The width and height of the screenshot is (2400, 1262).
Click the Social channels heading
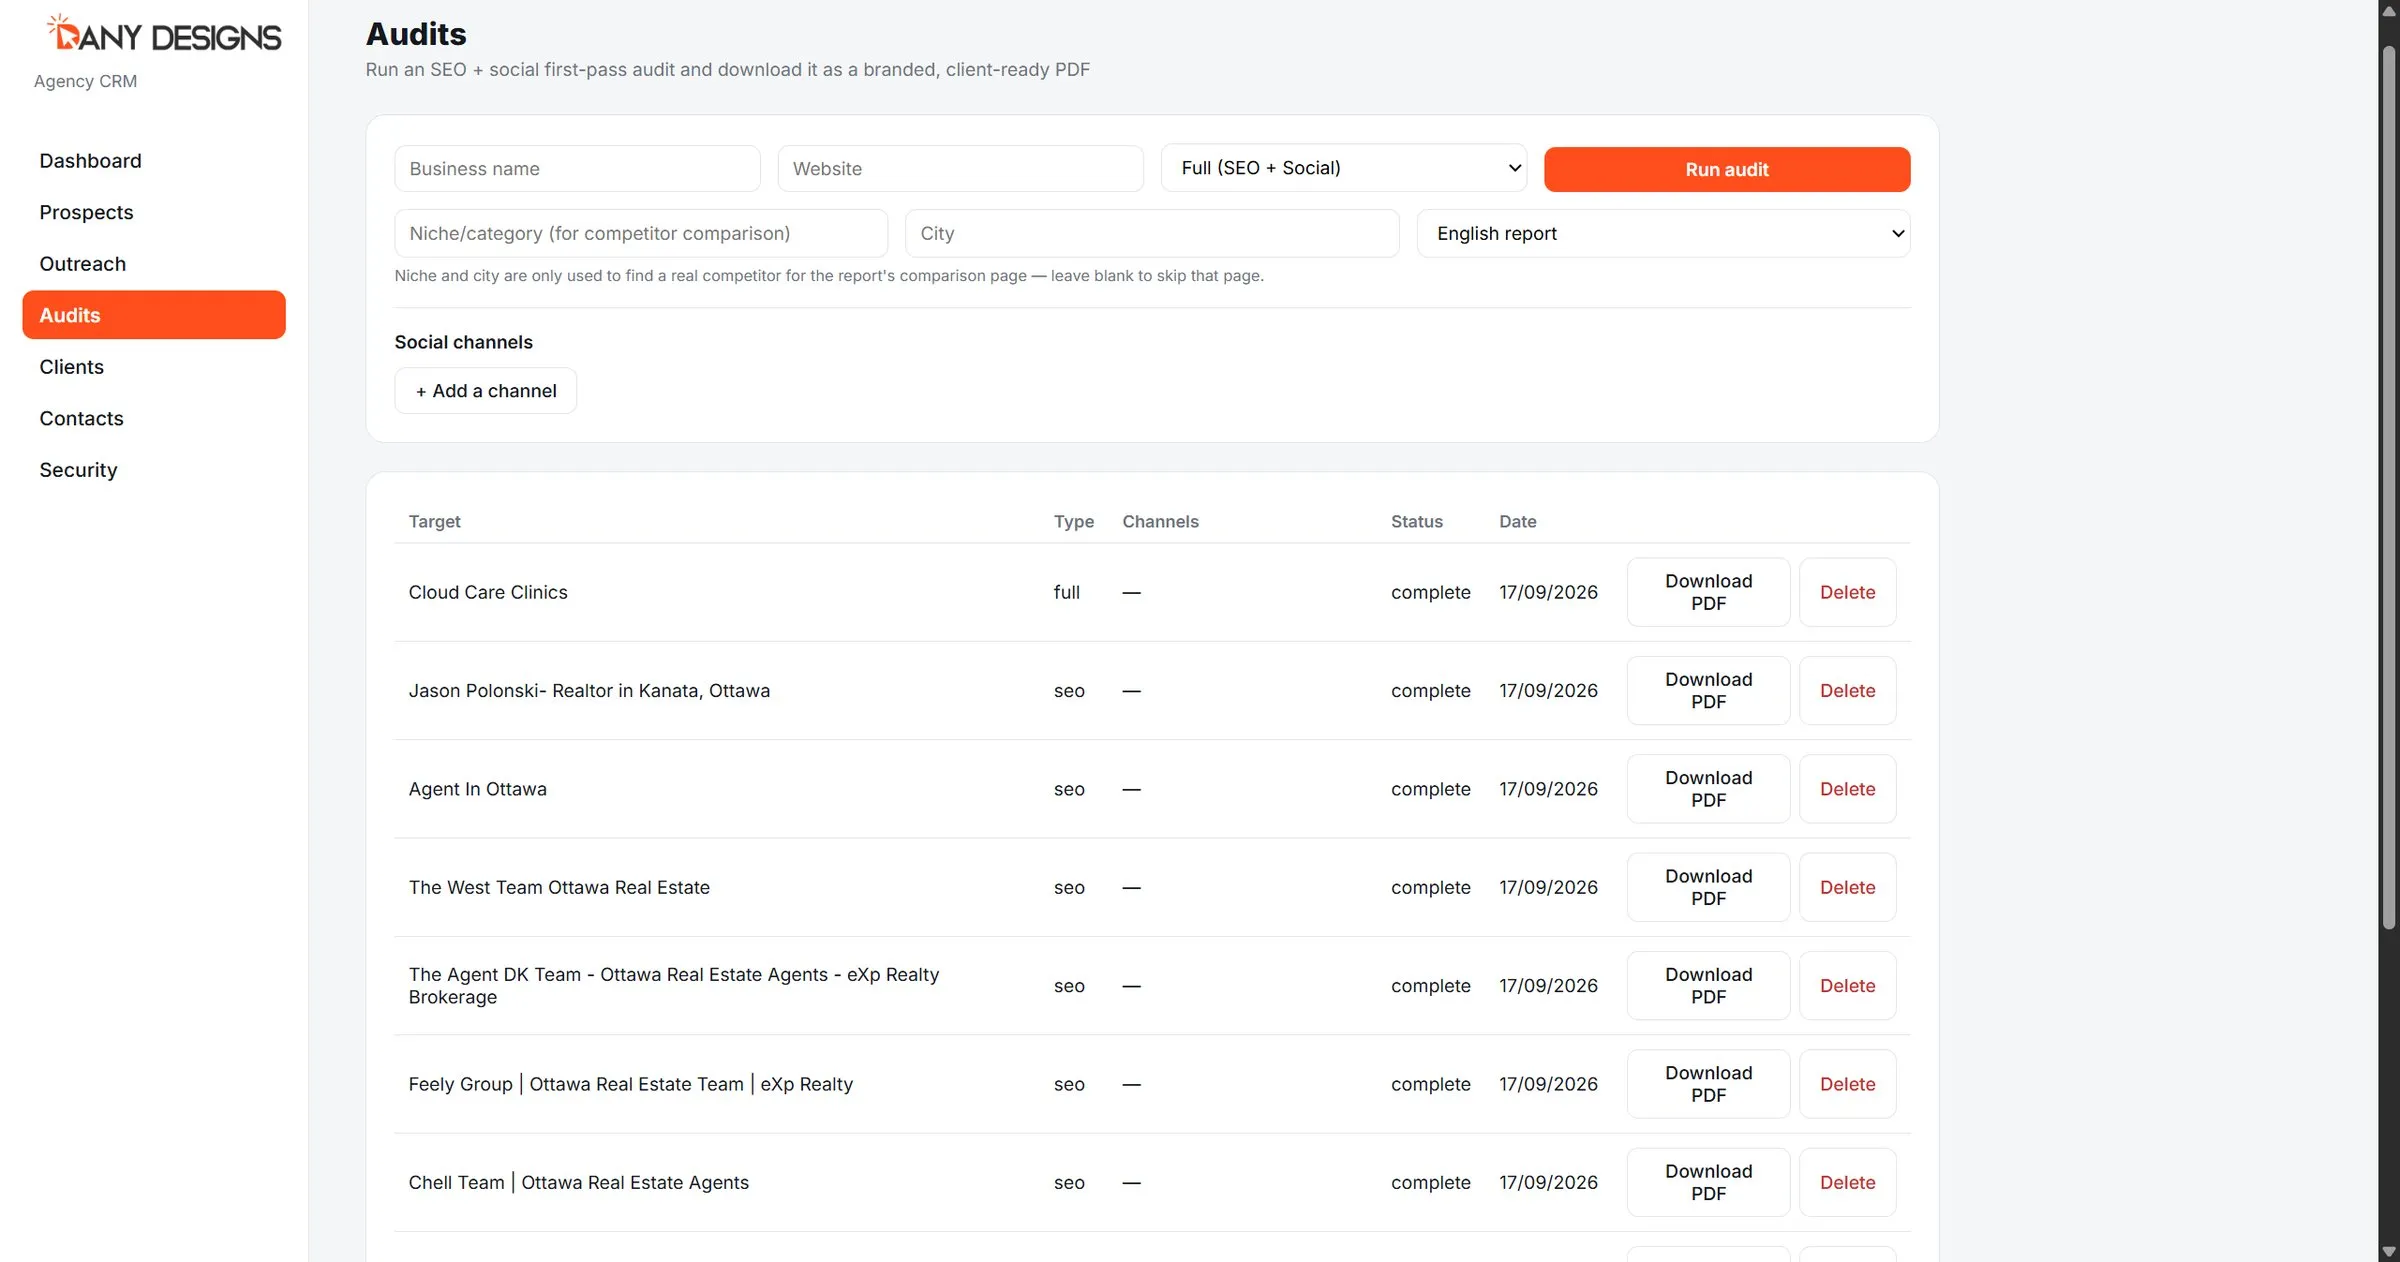[x=464, y=342]
